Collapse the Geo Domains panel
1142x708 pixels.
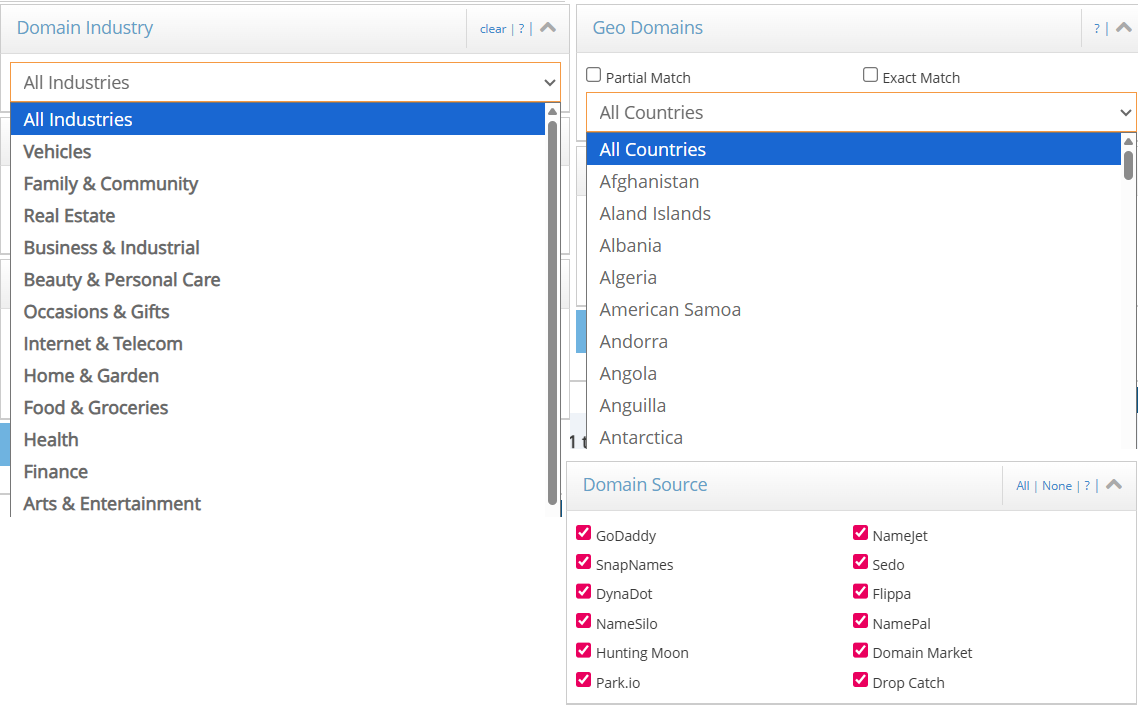coord(1122,28)
